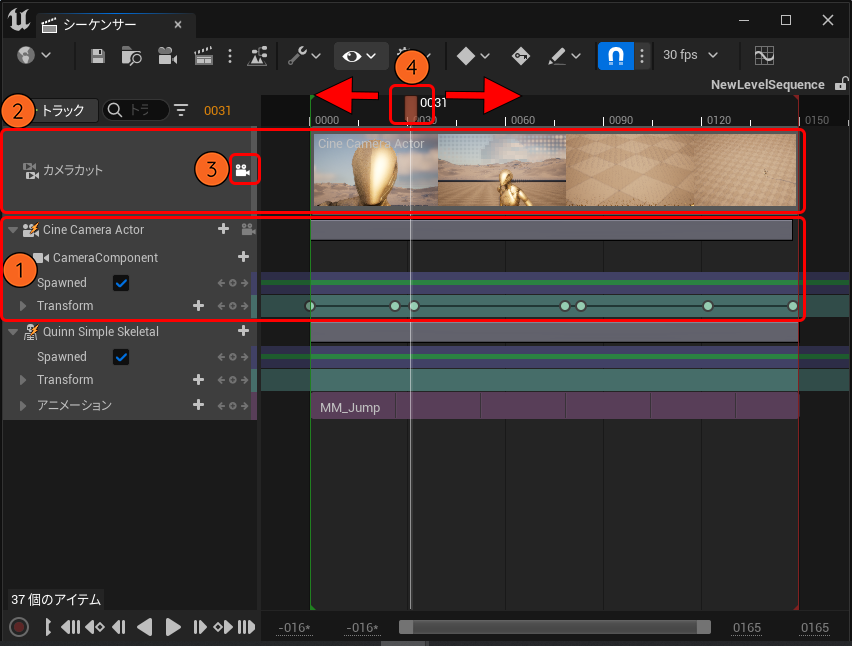Viewport: 852px width, 646px height.
Task: Uncheck Spawned under Quinn Simple Skeletal
Action: pyautogui.click(x=121, y=357)
